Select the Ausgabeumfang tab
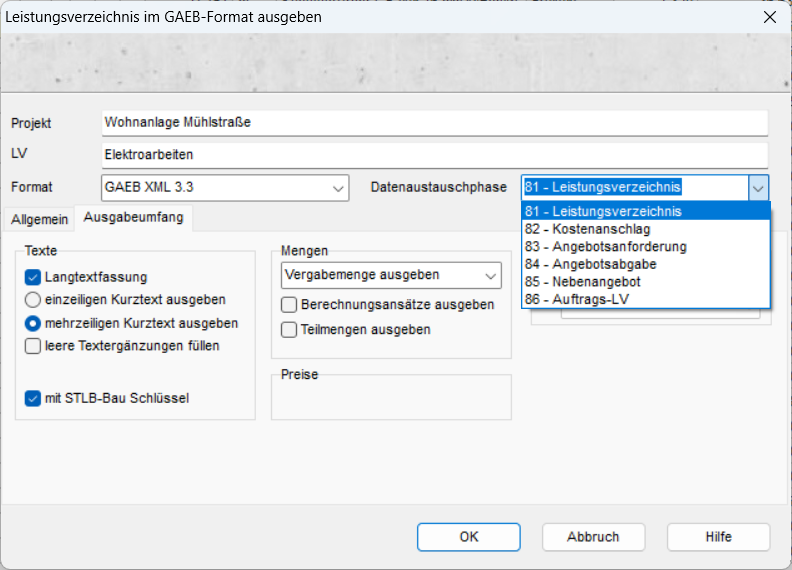Screen dimensions: 792x570 click(x=133, y=217)
